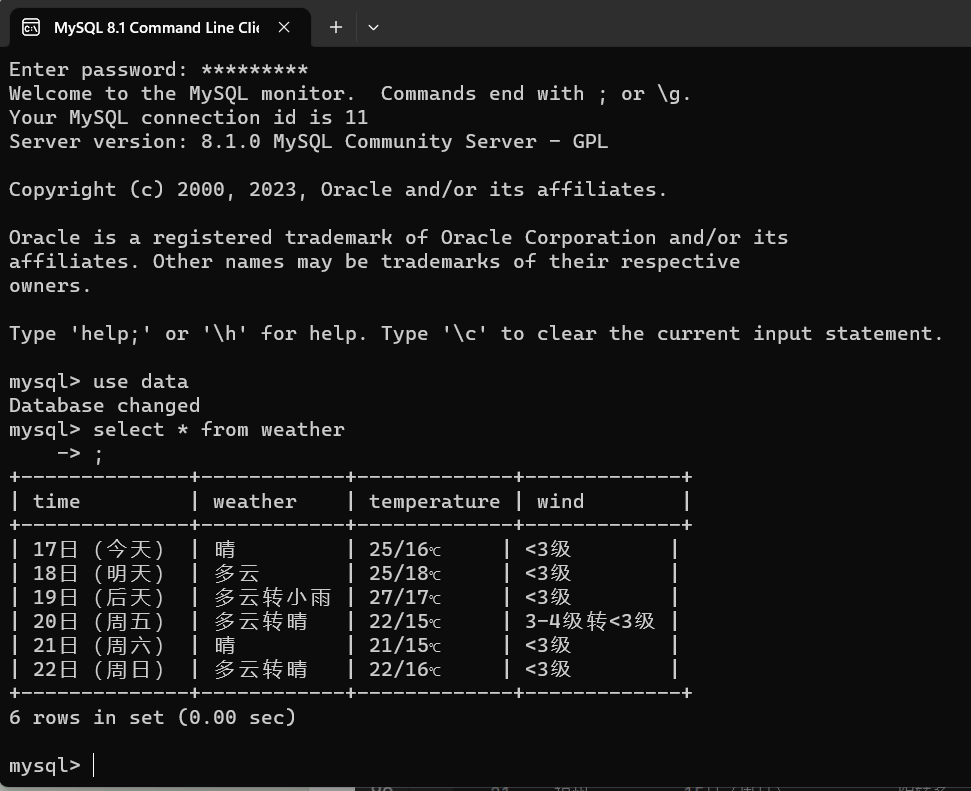Click the terminal icon on the MySQL tab

31,27
